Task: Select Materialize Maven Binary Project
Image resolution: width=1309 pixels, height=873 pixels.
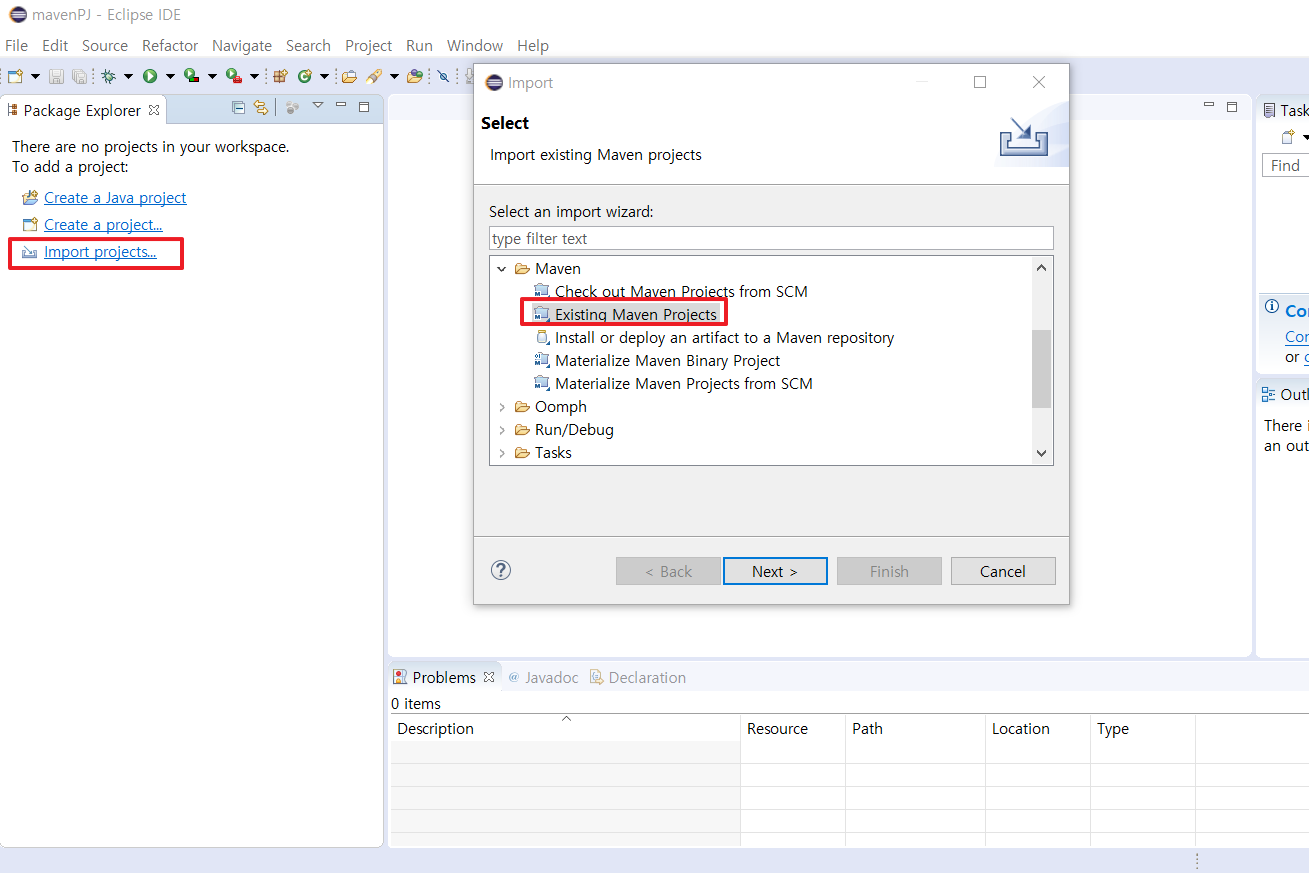Action: click(x=668, y=361)
